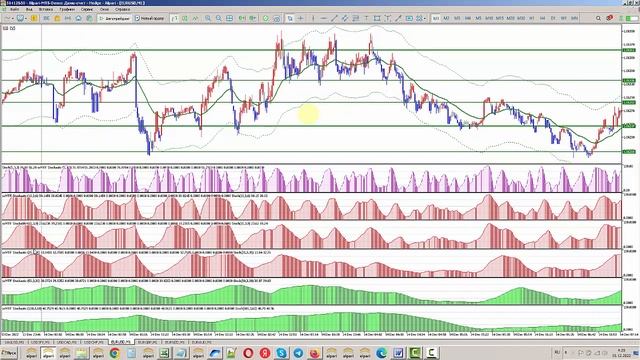Switch to M5 timeframe
Screen dimensions: 640x360
pyautogui.click(x=478, y=18)
